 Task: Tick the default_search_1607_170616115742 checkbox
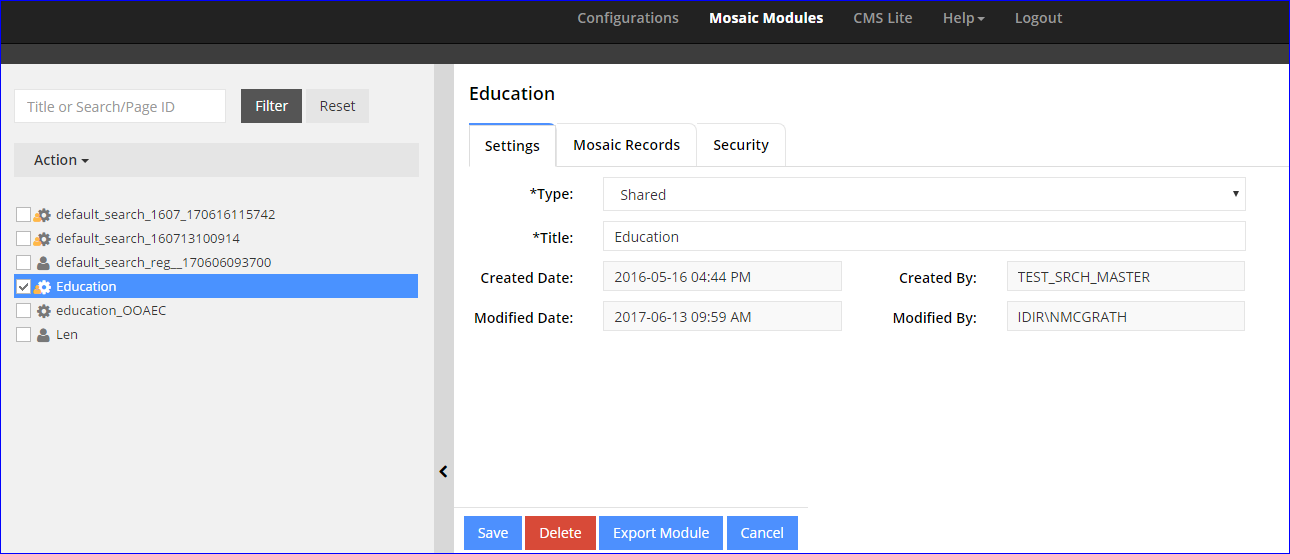tap(24, 215)
